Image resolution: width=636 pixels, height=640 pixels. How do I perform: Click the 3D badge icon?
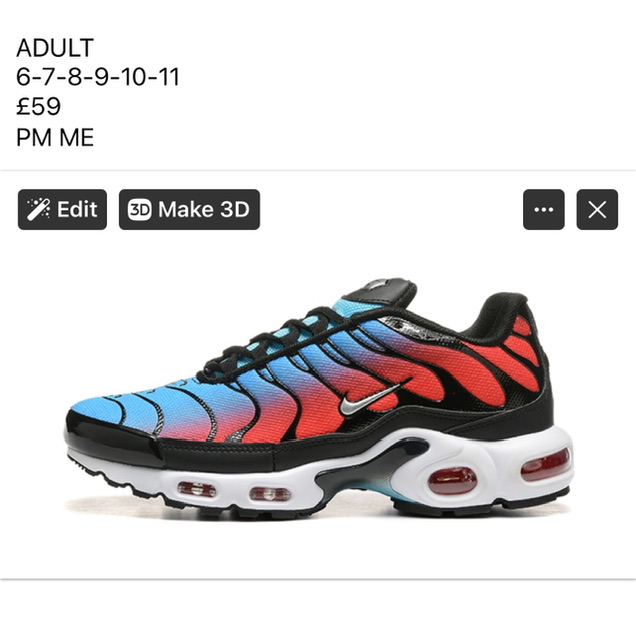click(140, 209)
